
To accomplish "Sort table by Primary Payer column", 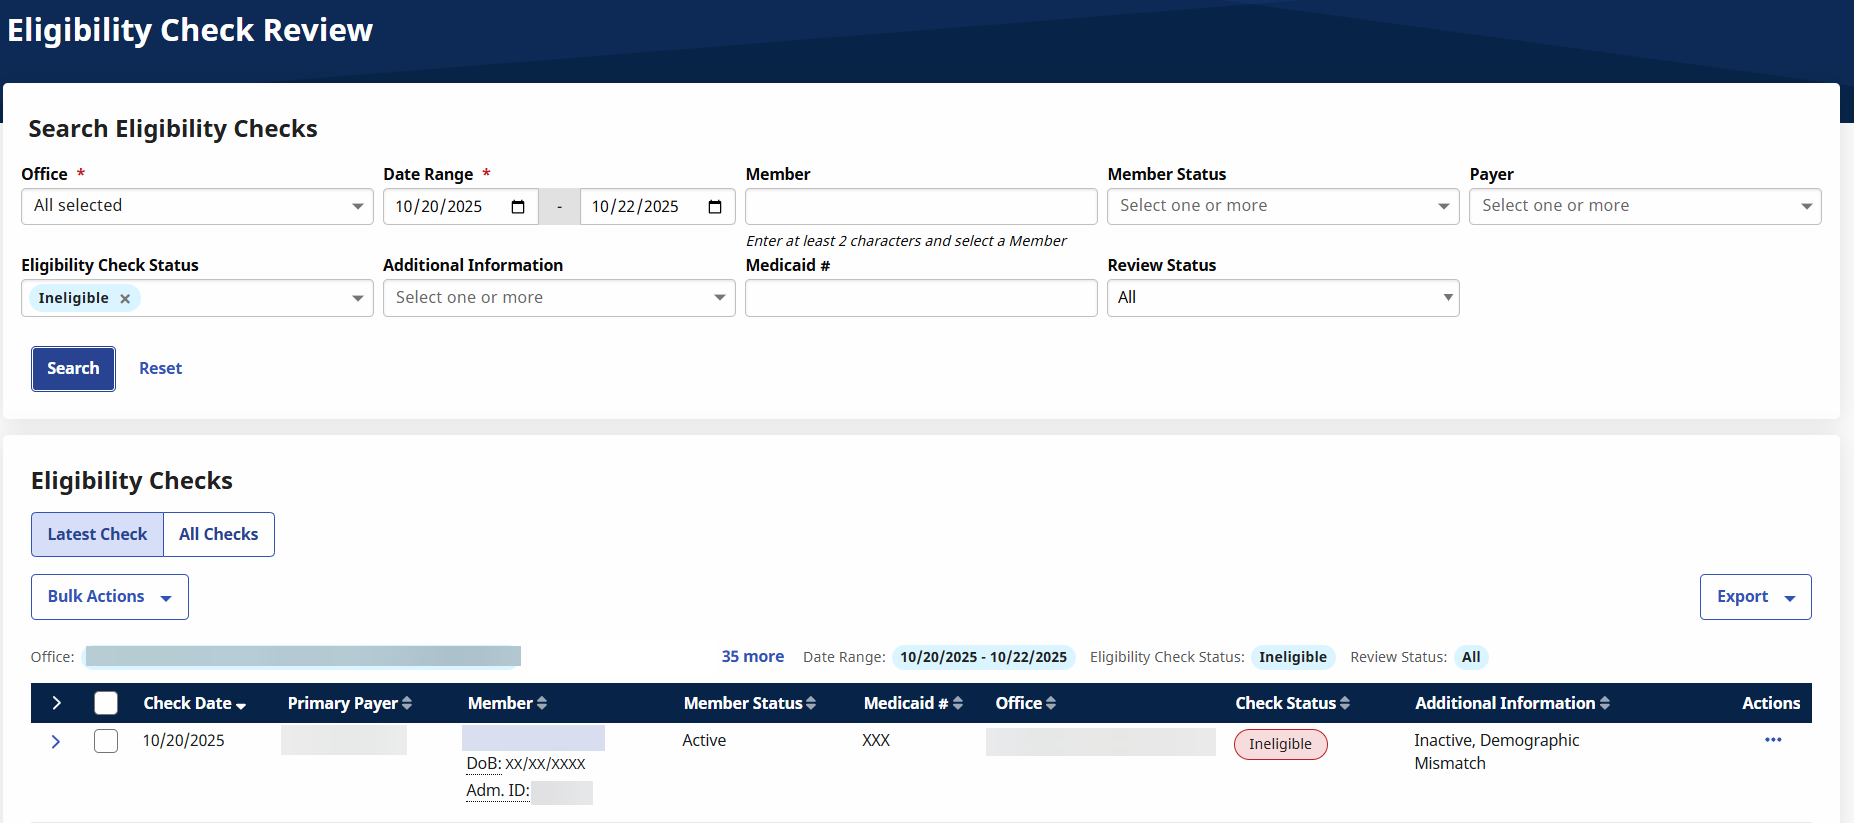I will tap(349, 704).
